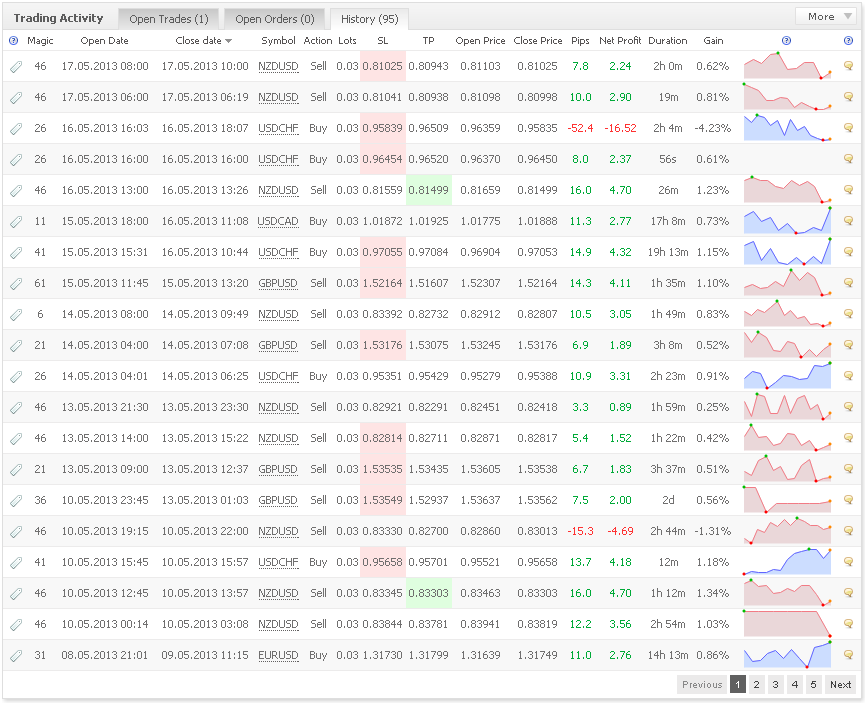This screenshot has width=865, height=703.
Task: Open comment bubble for 08.05.2013 21:01 trade
Action: click(848, 654)
